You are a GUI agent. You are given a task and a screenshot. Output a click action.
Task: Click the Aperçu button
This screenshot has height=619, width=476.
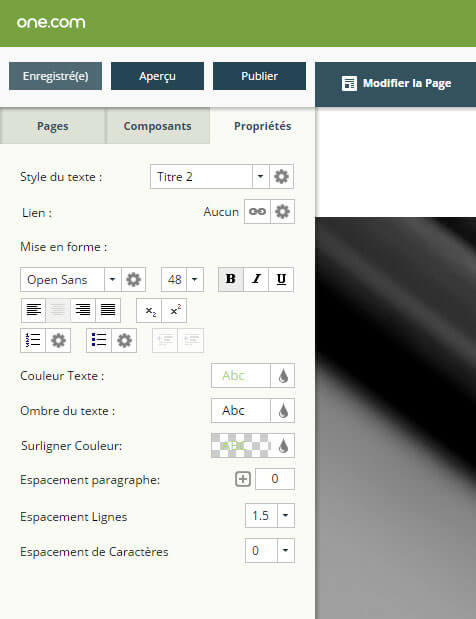point(157,76)
